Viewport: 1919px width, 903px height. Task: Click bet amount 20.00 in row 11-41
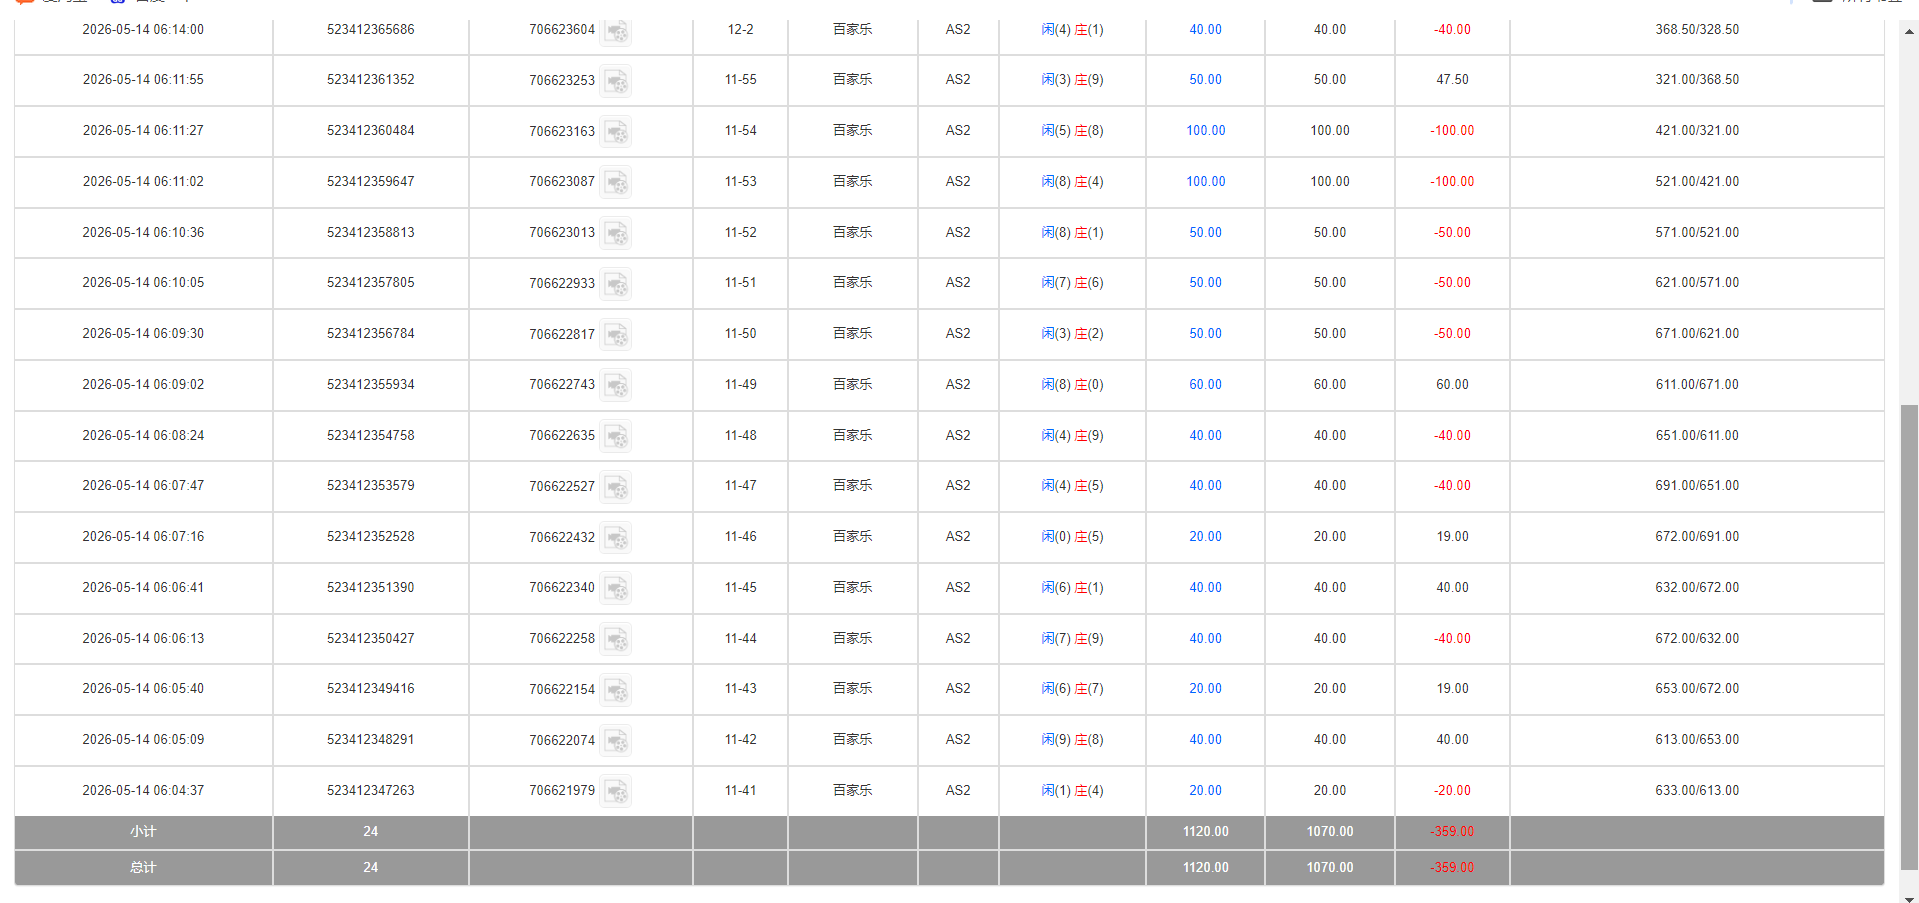click(1205, 791)
